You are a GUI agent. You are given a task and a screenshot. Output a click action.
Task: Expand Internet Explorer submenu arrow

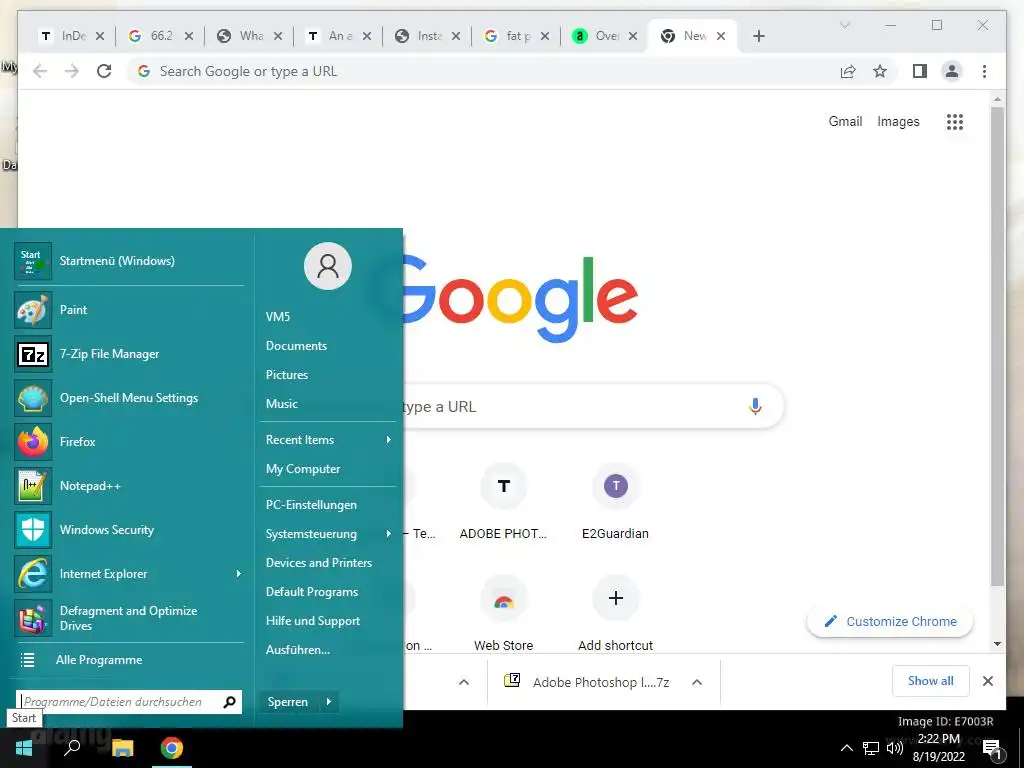238,574
